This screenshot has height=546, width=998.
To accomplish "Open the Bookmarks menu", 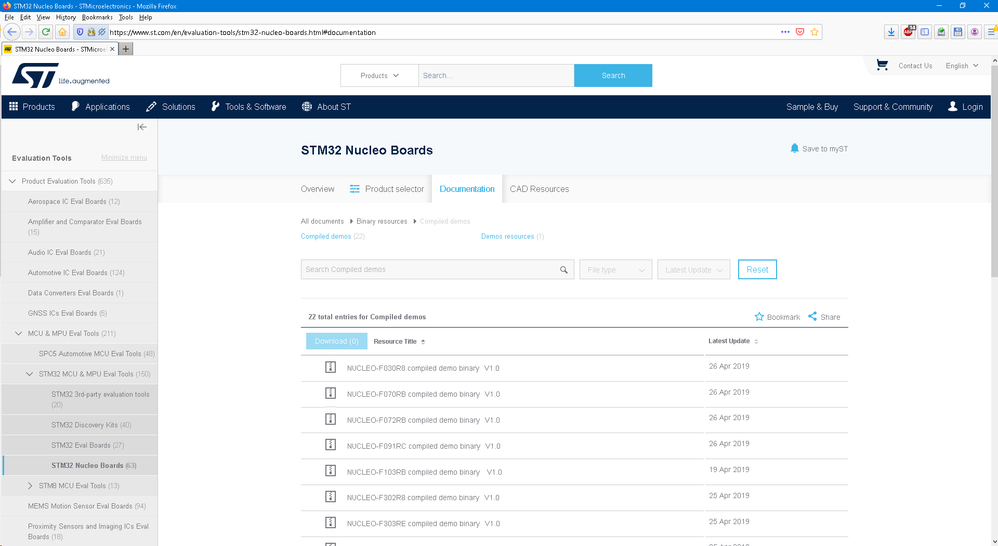I will [x=97, y=17].
